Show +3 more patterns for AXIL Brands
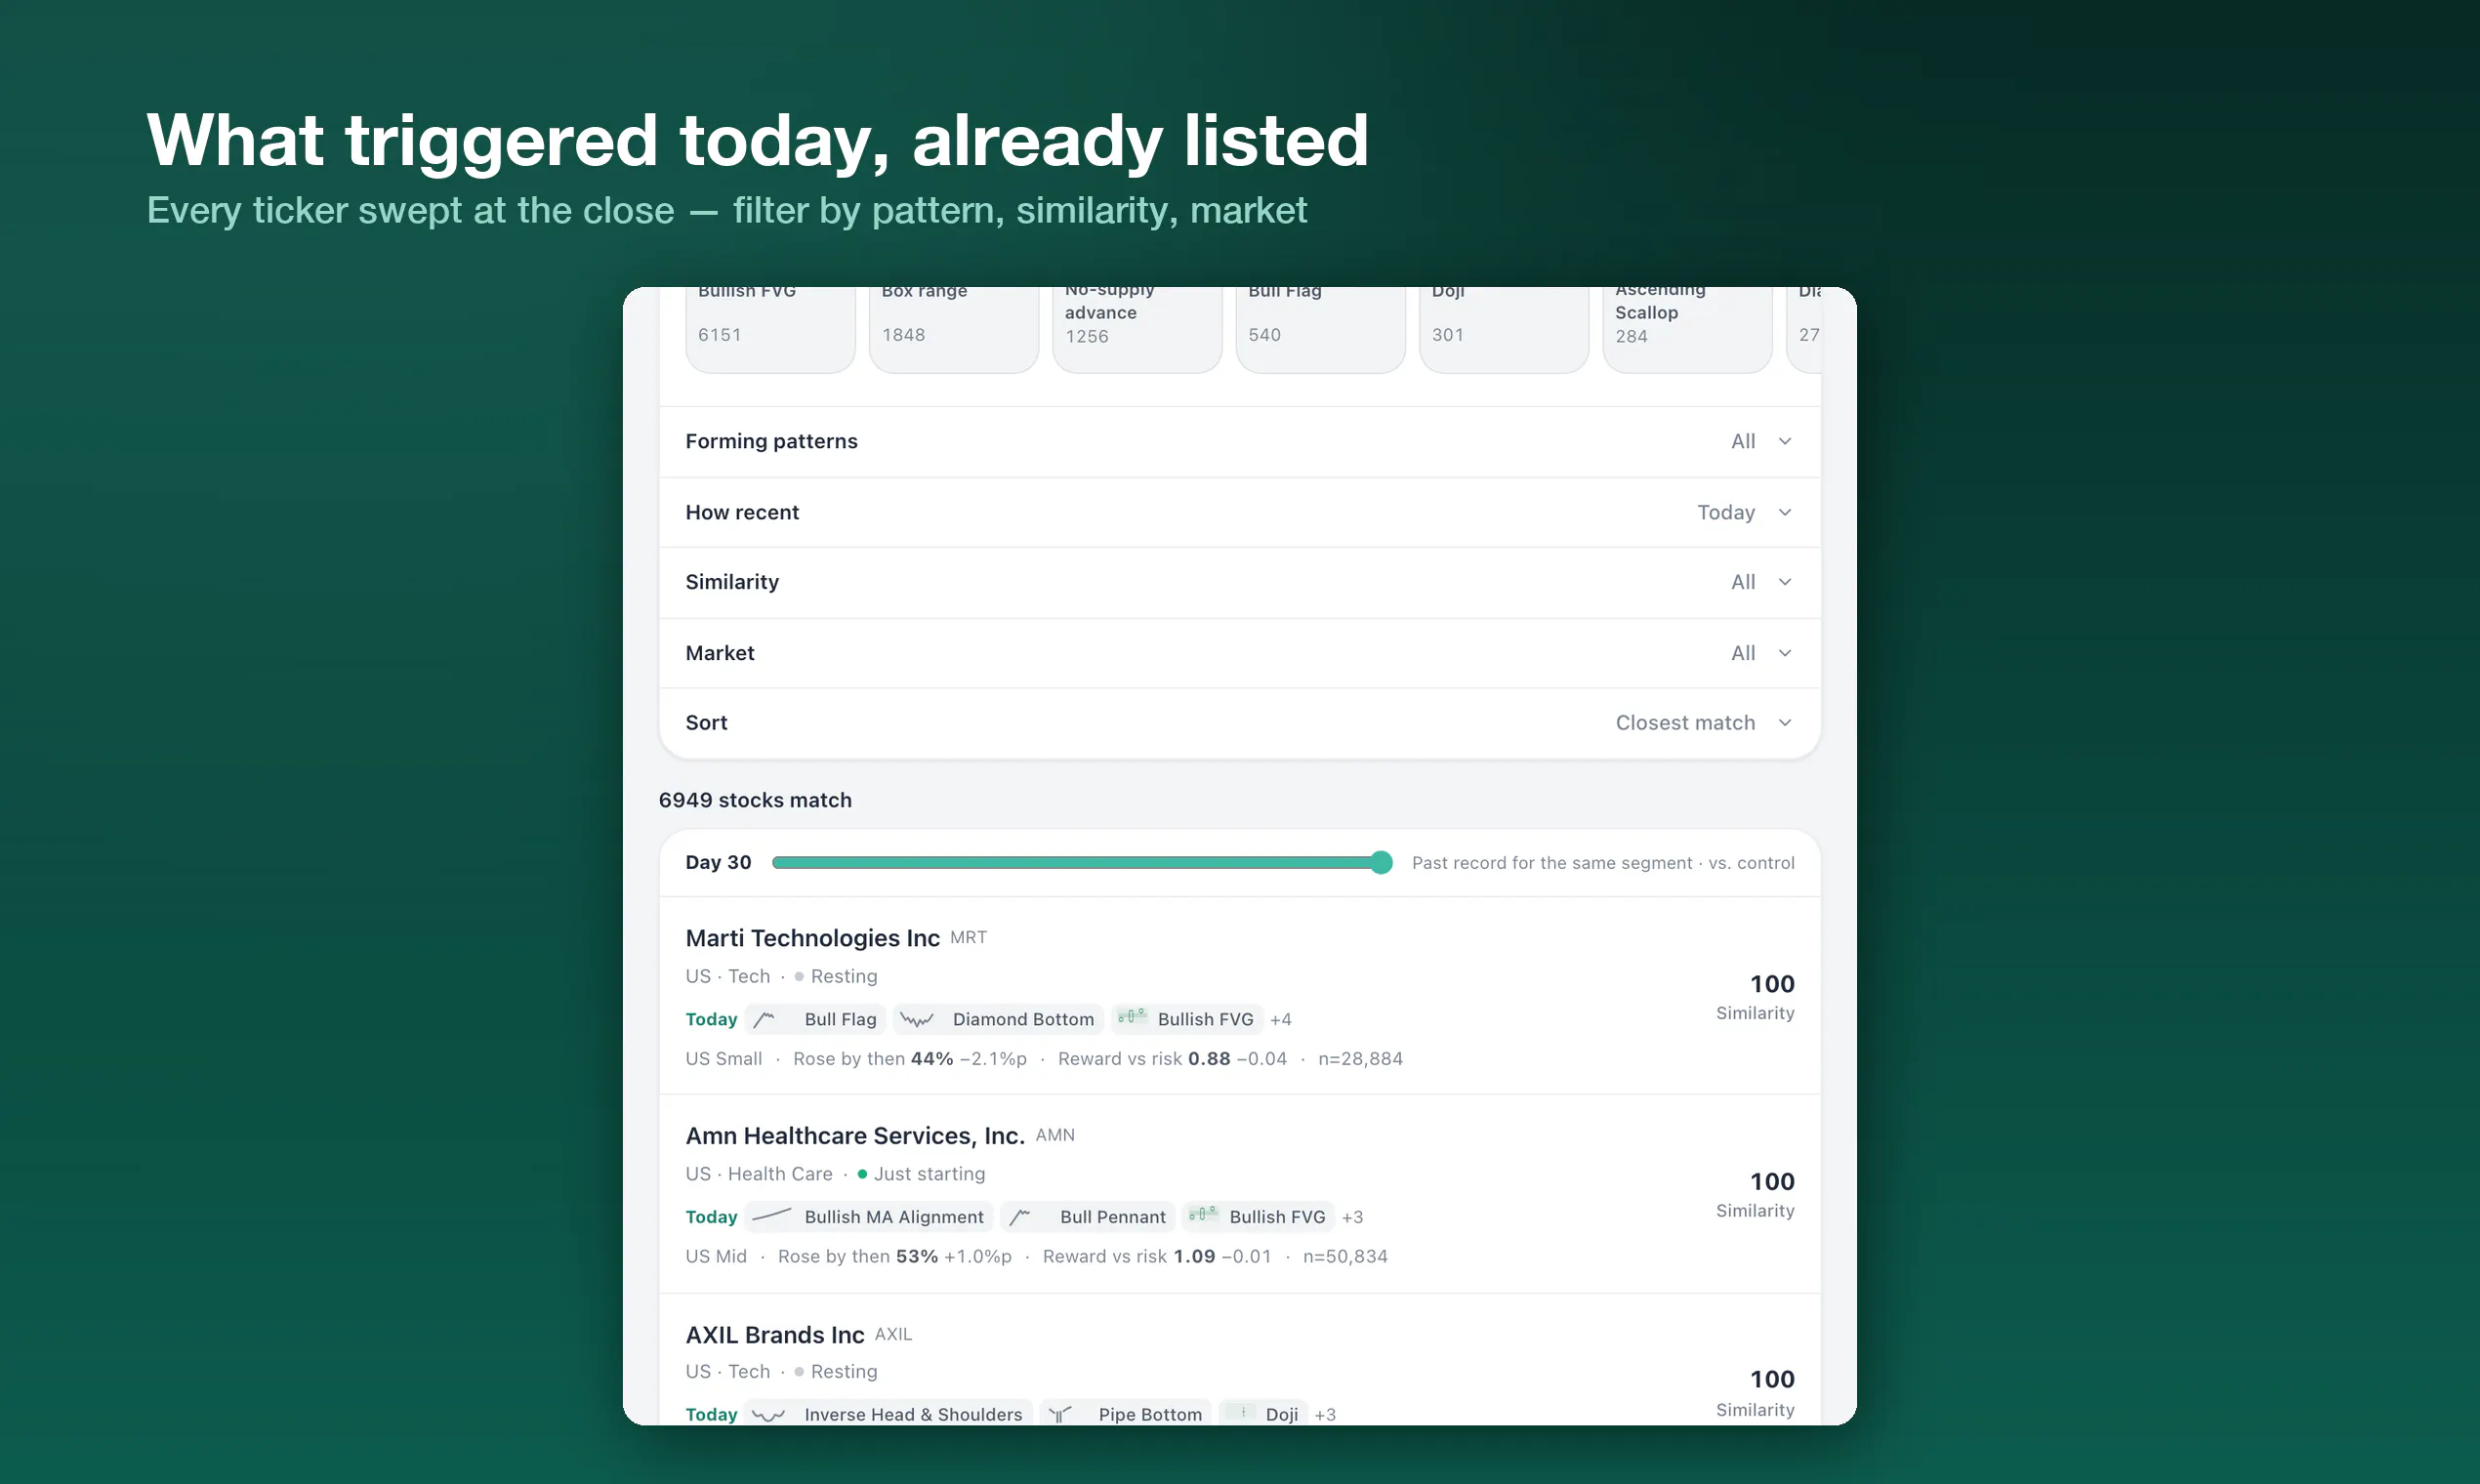The image size is (2480, 1484). 1325,1414
